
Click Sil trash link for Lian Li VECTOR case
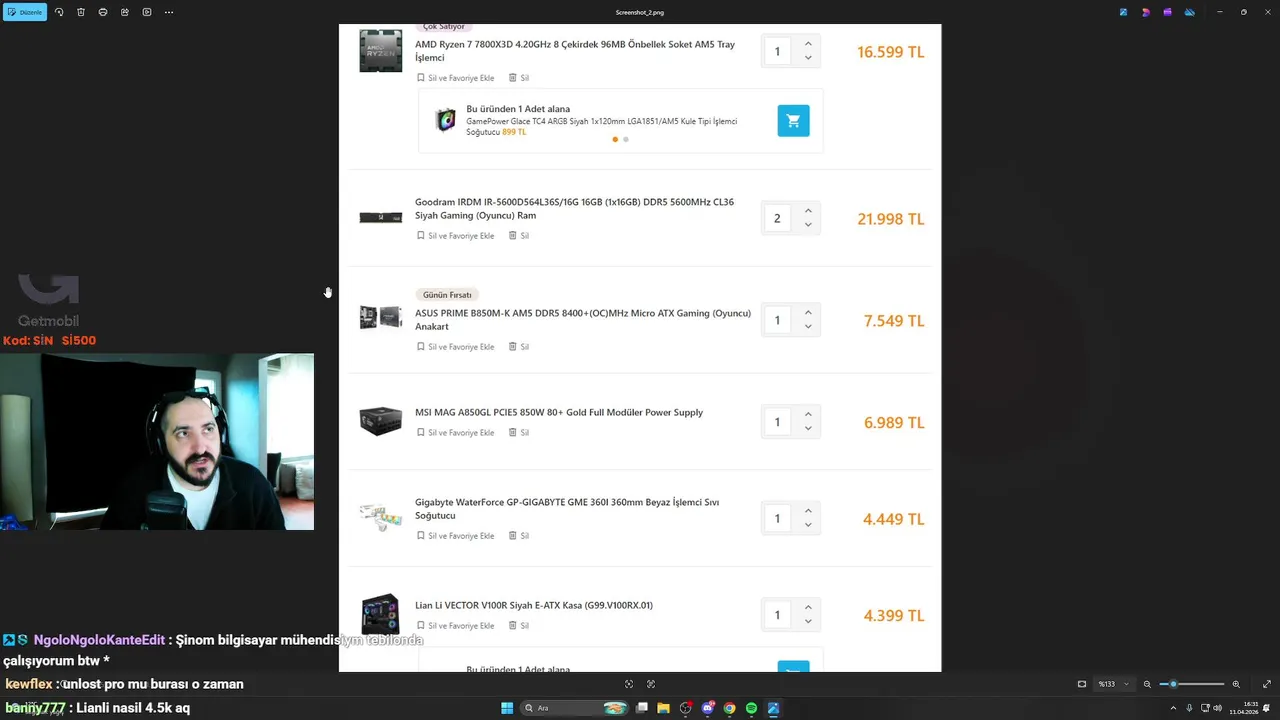519,626
